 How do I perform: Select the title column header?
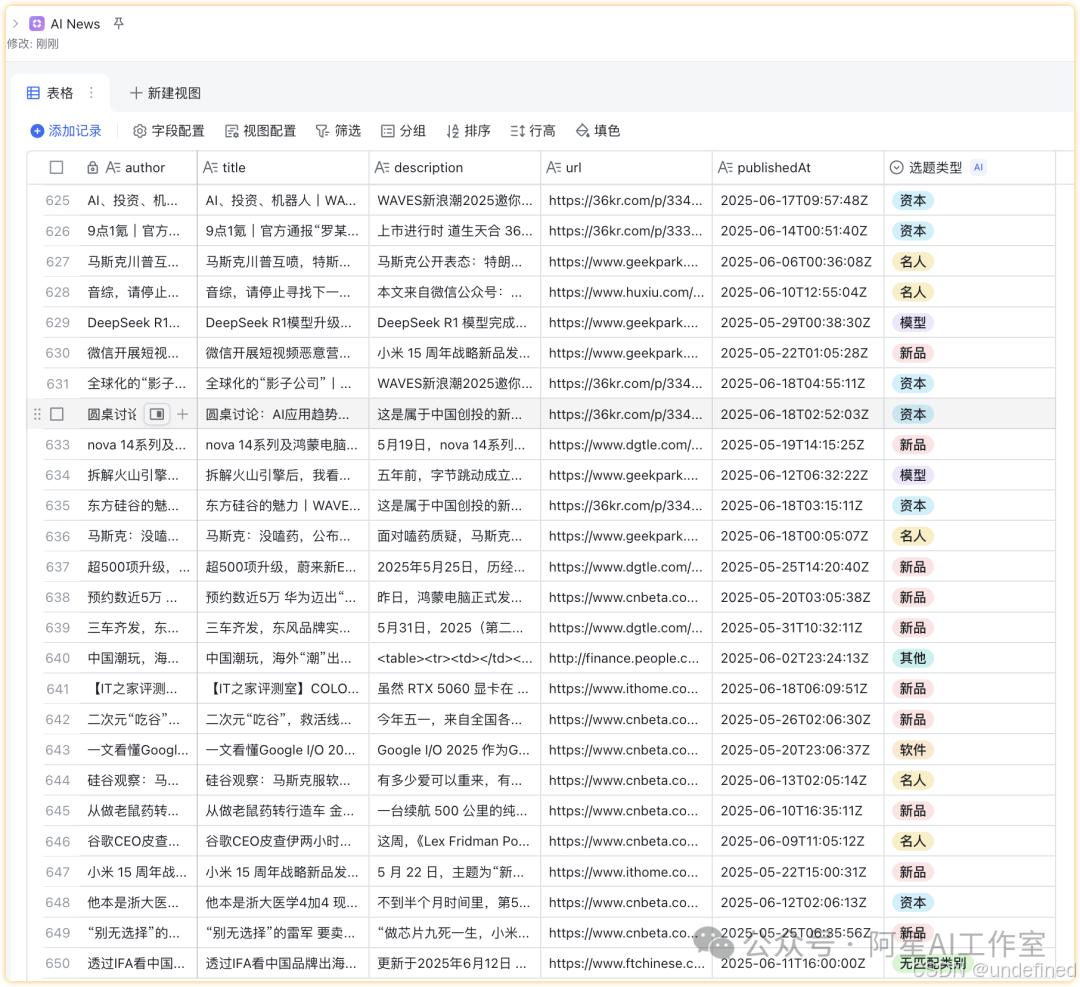click(282, 167)
